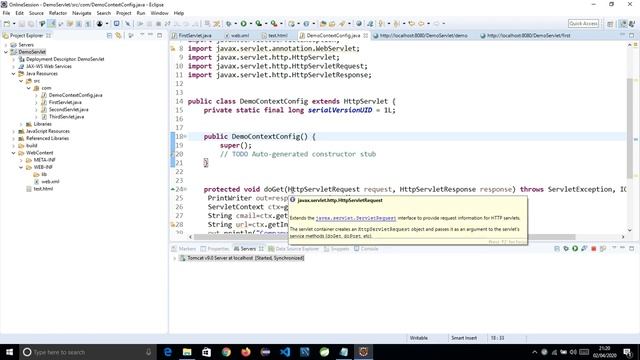Click the back navigation arrow toolbar icon
The image size is (640, 360).
421,24
